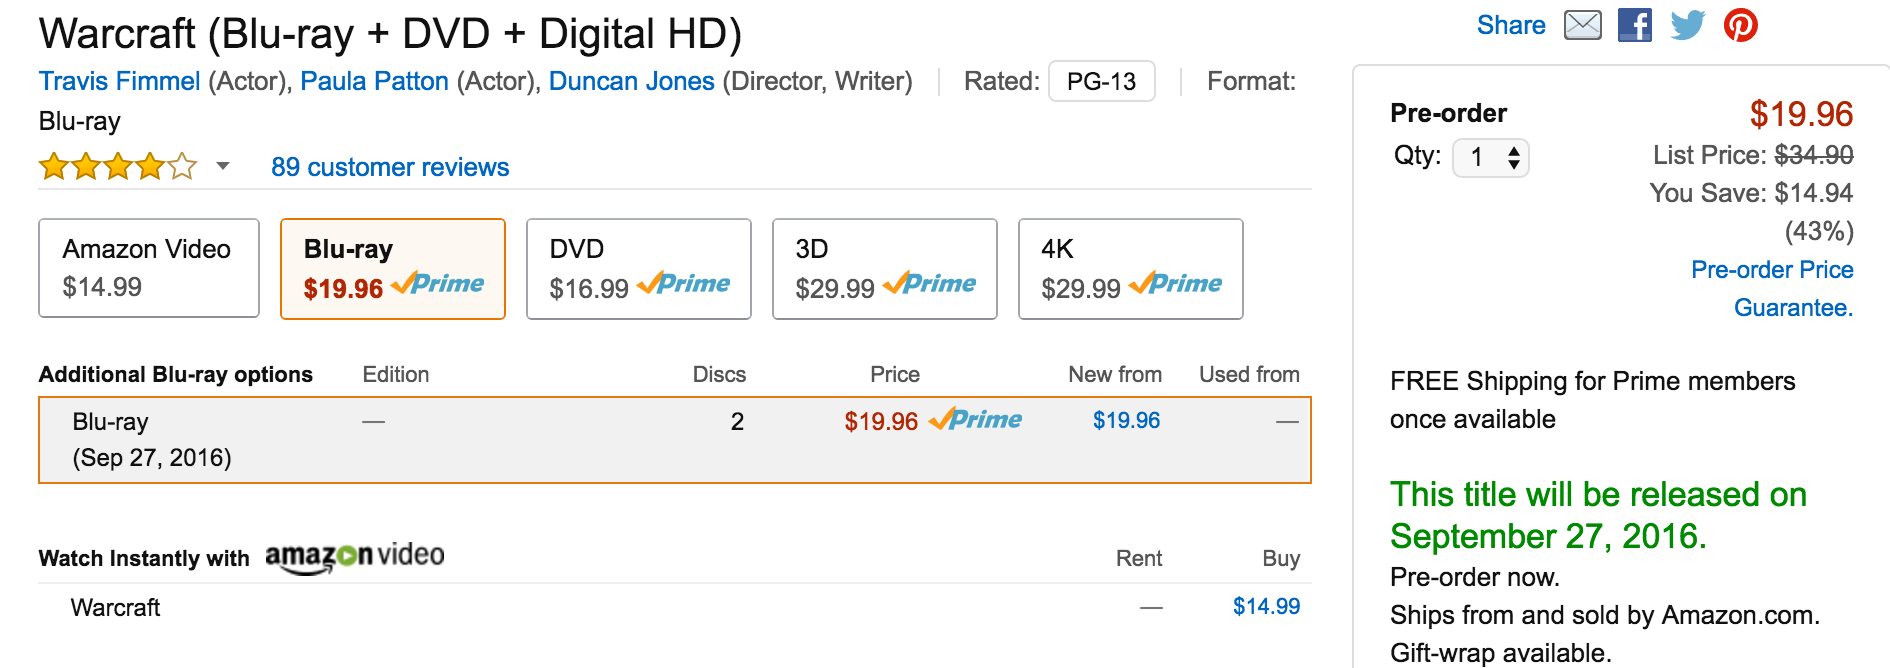Viewport: 1890px width, 668px height.
Task: Share on Twitter bird icon
Action: click(1687, 25)
